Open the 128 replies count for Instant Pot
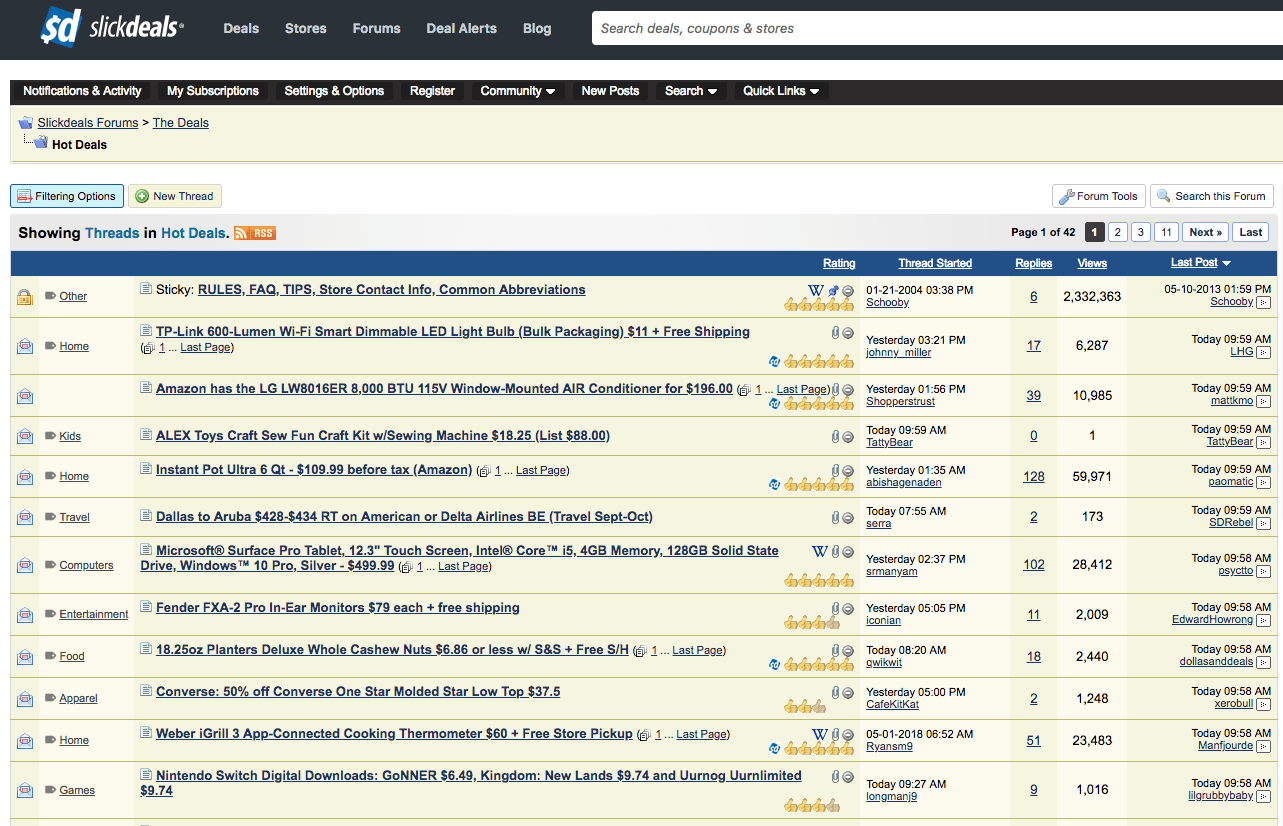This screenshot has height=826, width=1283. pyautogui.click(x=1034, y=477)
